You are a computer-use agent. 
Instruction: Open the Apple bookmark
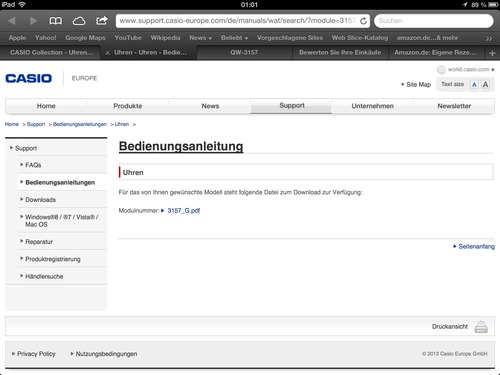point(17,38)
